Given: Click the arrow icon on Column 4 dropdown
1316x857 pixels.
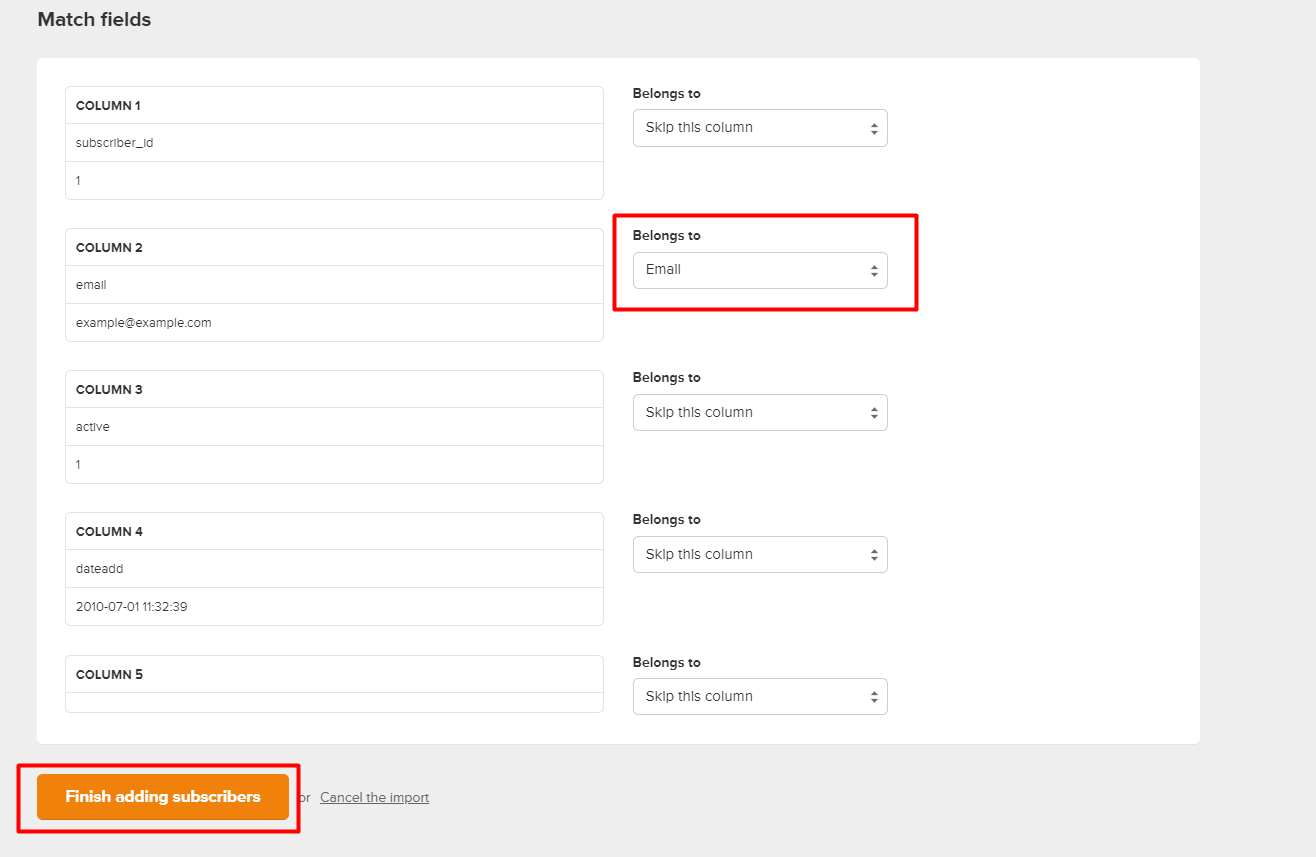Looking at the screenshot, I should pyautogui.click(x=873, y=555).
